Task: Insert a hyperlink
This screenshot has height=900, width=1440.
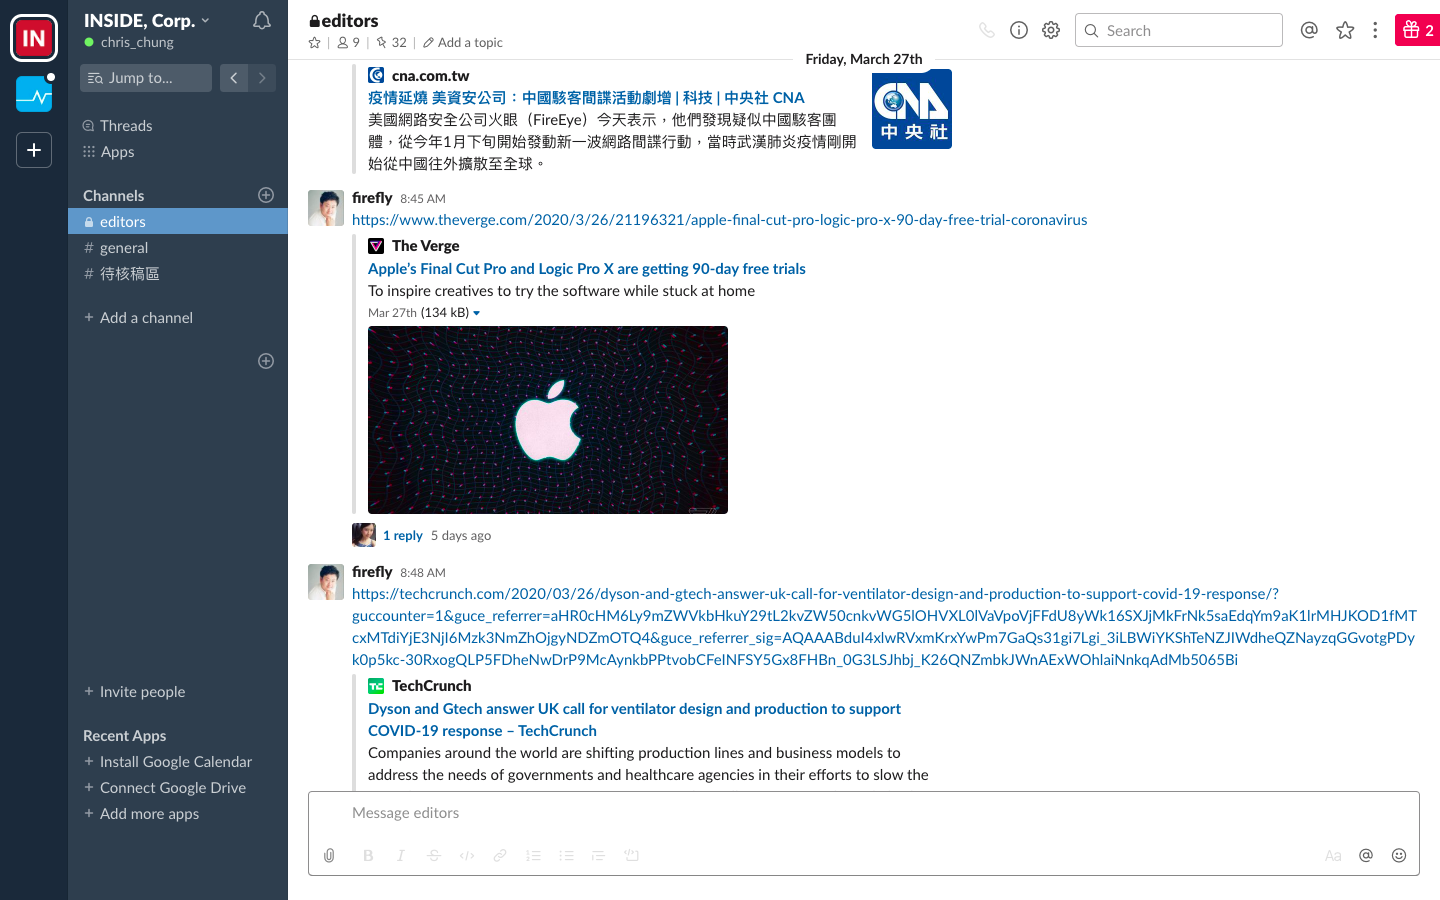Action: [500, 855]
